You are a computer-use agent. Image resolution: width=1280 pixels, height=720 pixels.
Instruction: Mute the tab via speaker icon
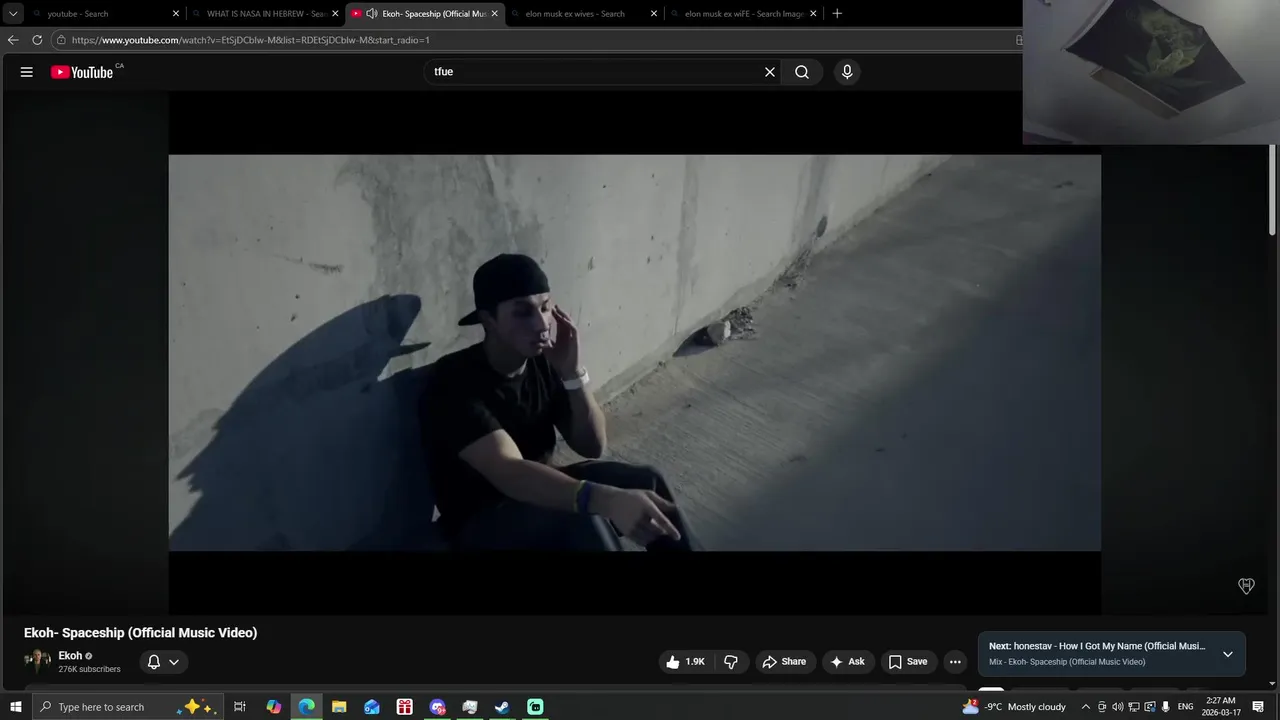(372, 14)
